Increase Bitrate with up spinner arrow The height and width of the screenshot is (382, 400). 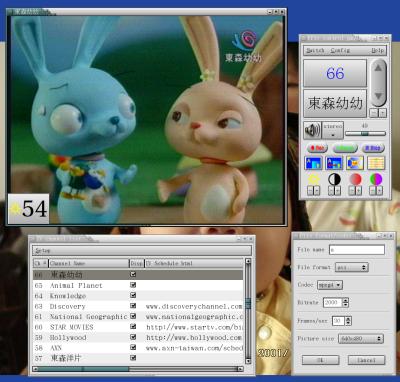tap(345, 300)
